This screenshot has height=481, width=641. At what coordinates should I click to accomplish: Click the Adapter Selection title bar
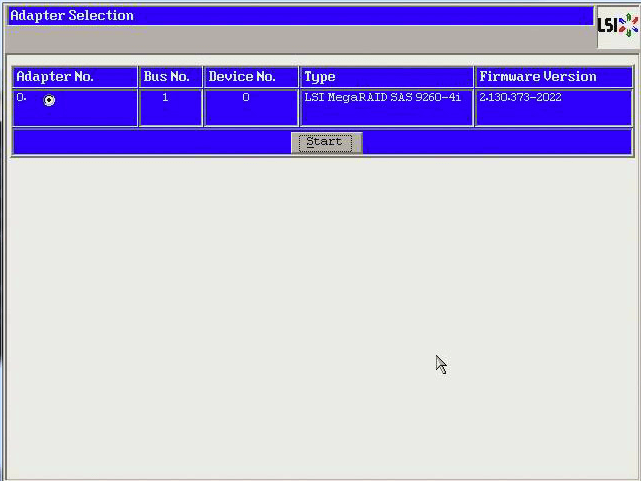pos(300,16)
